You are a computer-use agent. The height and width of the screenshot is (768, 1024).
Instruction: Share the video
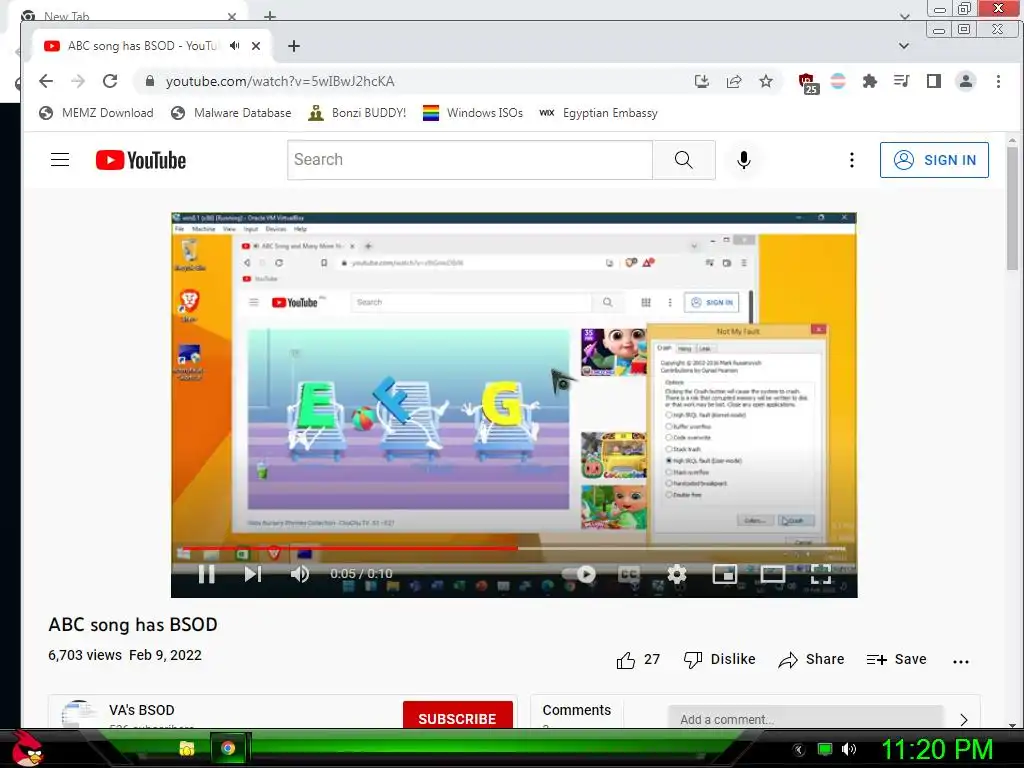click(x=811, y=660)
